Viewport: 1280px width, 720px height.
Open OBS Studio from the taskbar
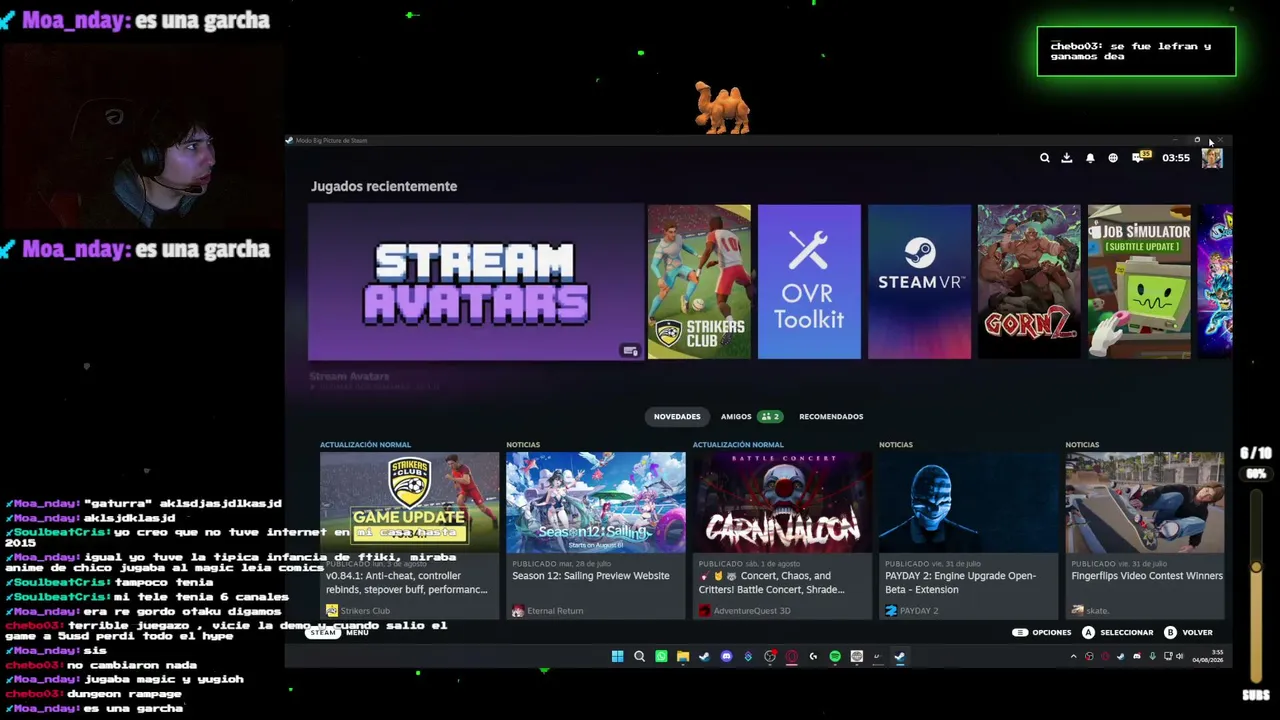click(x=770, y=657)
